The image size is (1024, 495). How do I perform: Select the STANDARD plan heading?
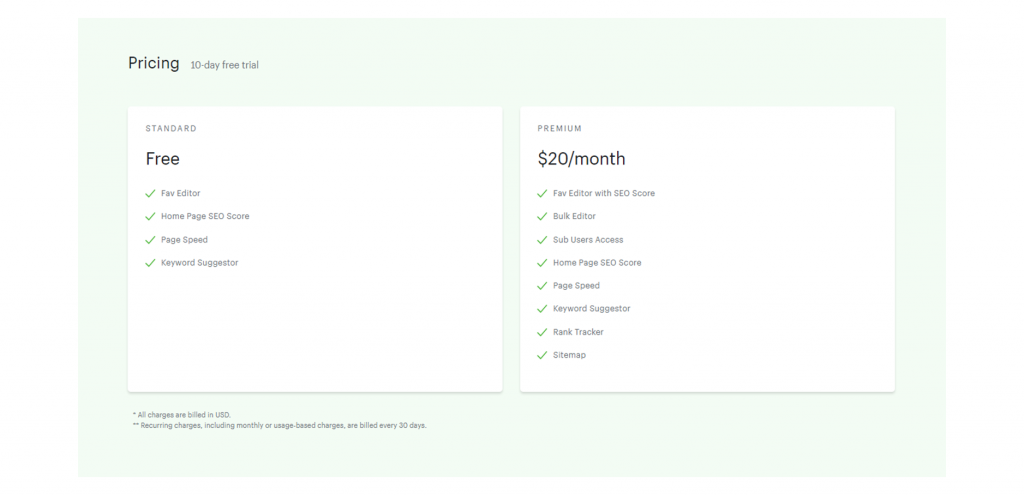coord(171,129)
